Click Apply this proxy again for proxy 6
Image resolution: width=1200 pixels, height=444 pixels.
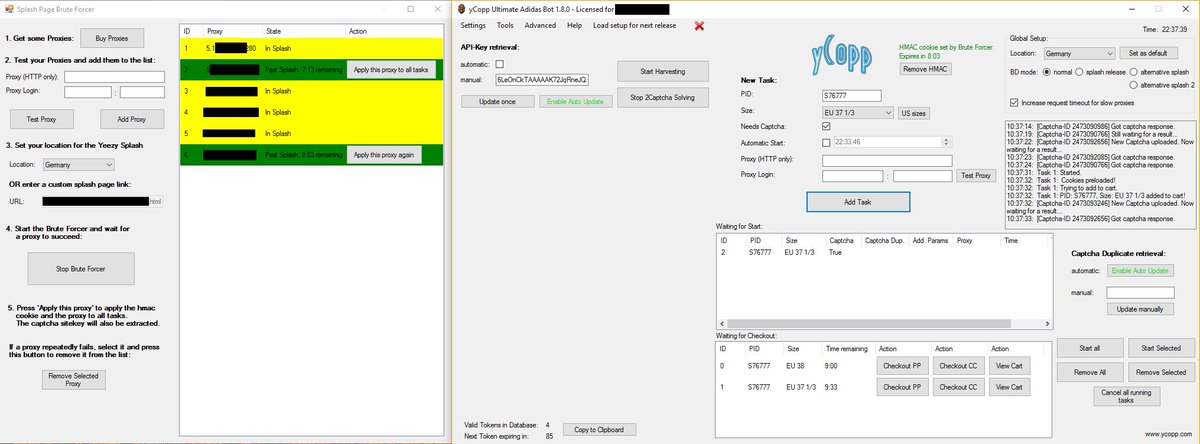[384, 155]
